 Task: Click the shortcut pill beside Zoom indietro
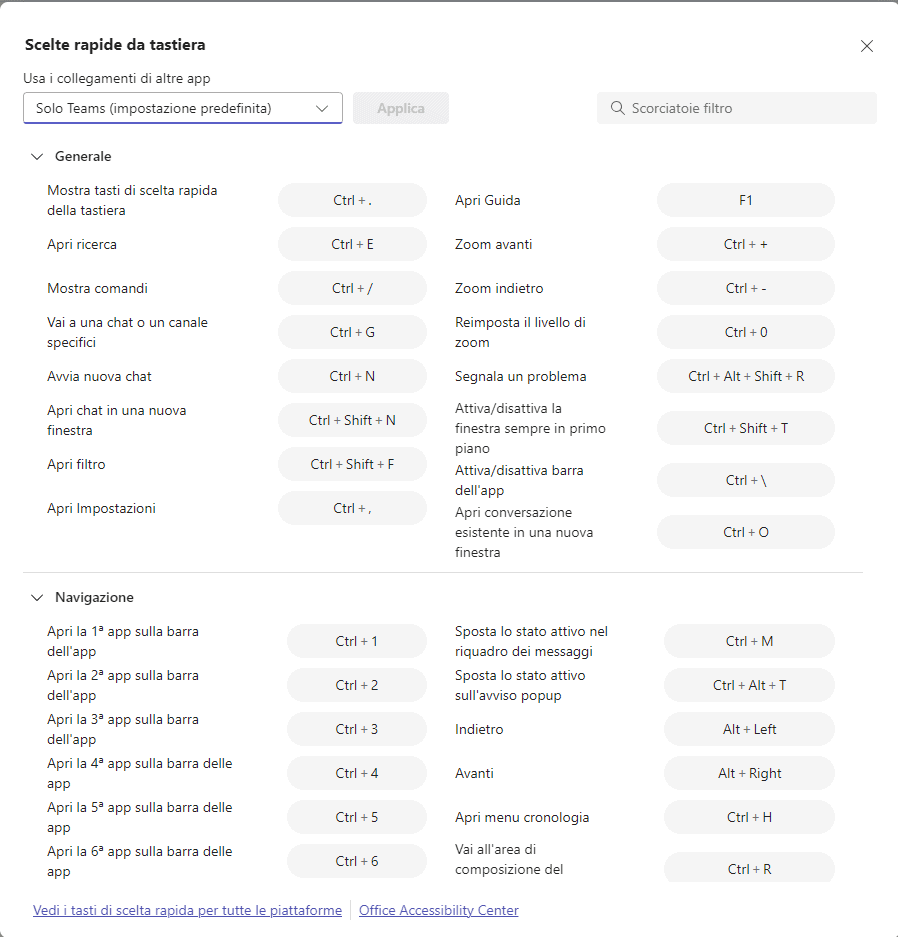pos(746,289)
